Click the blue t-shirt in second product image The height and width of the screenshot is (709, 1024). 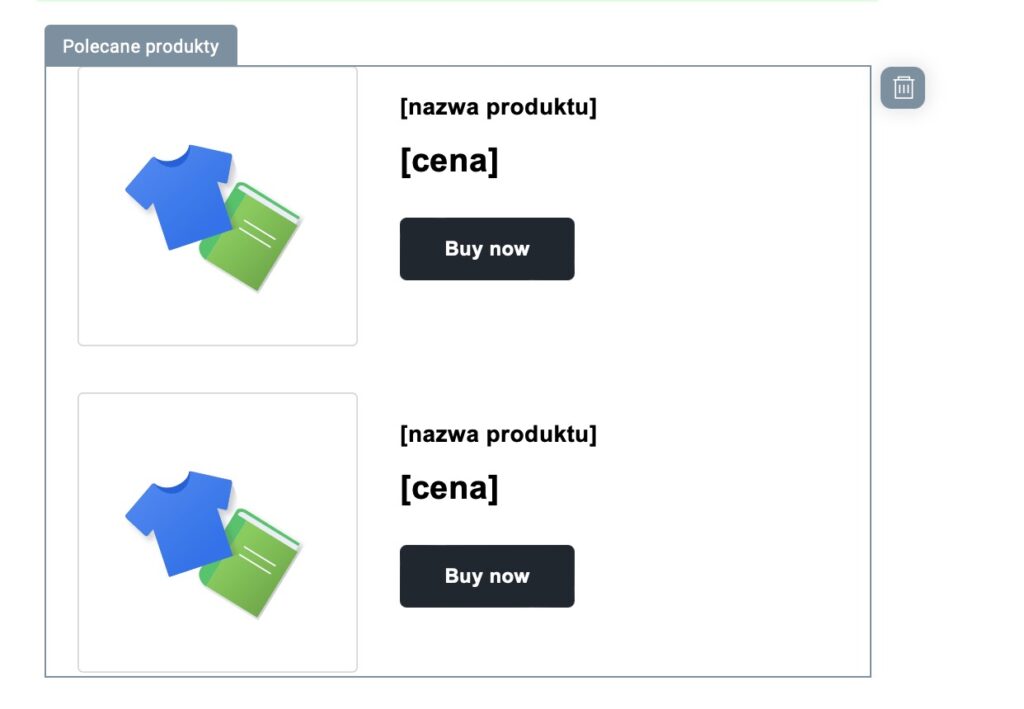point(180,522)
